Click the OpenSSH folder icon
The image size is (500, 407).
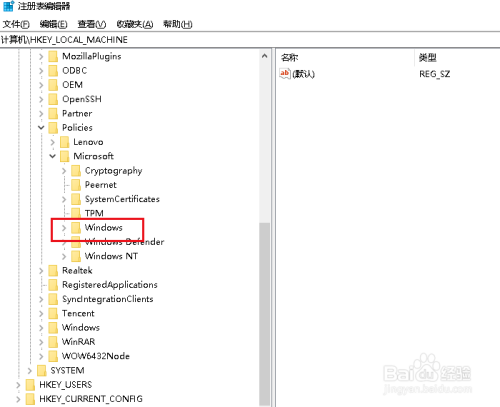pyautogui.click(x=53, y=99)
